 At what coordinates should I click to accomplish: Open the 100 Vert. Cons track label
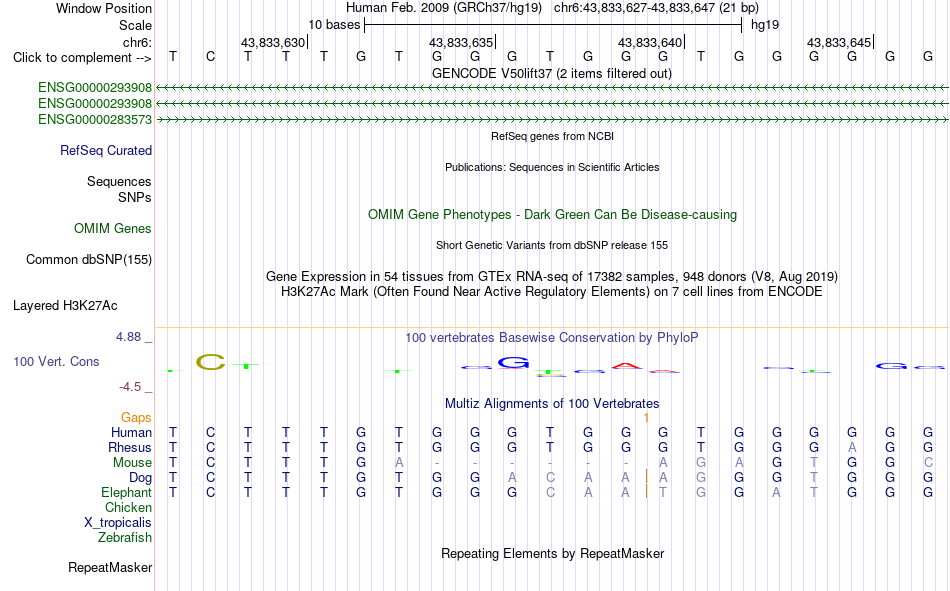click(x=56, y=361)
